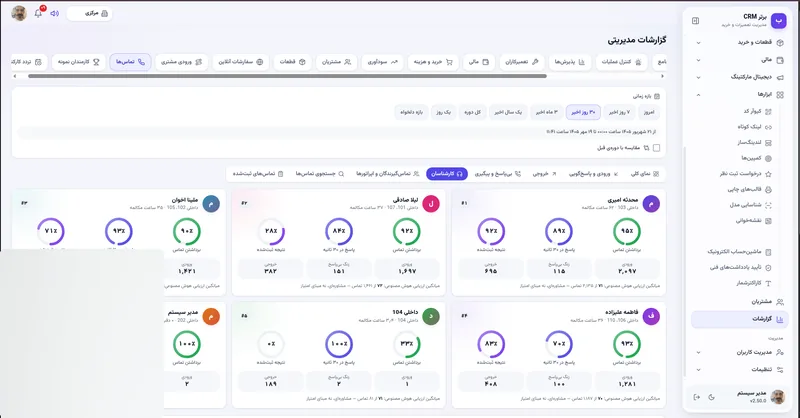Image resolution: width=800 pixels, height=418 pixels.
Task: Switch to ورودی و پاسخگویی sub-tab
Action: 593,174
